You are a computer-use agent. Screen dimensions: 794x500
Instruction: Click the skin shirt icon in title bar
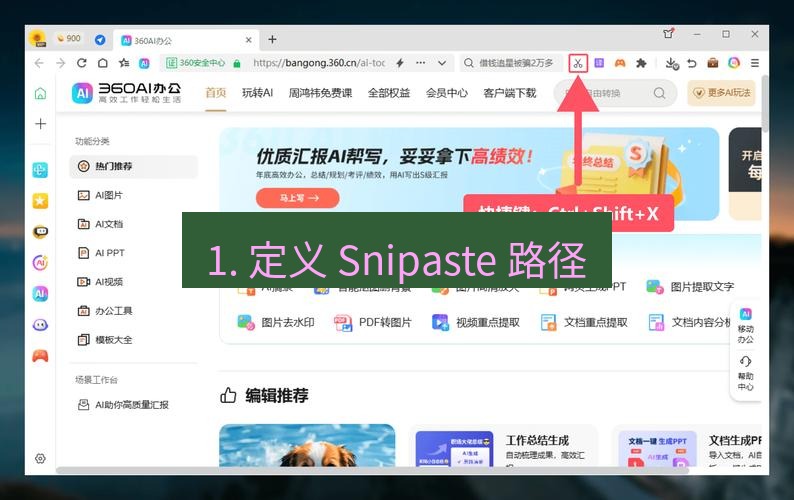(668, 34)
